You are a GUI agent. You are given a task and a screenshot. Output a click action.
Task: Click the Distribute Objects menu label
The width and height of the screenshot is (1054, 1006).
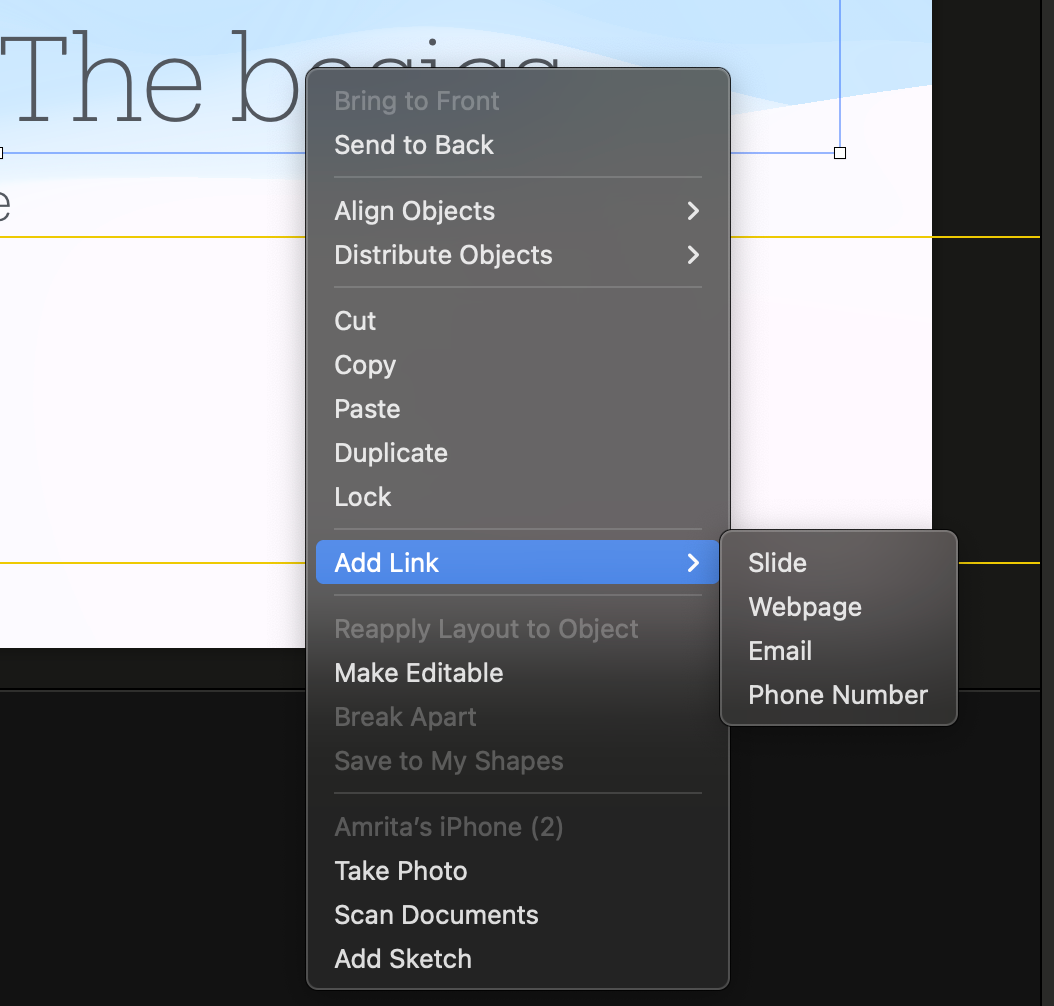444,255
